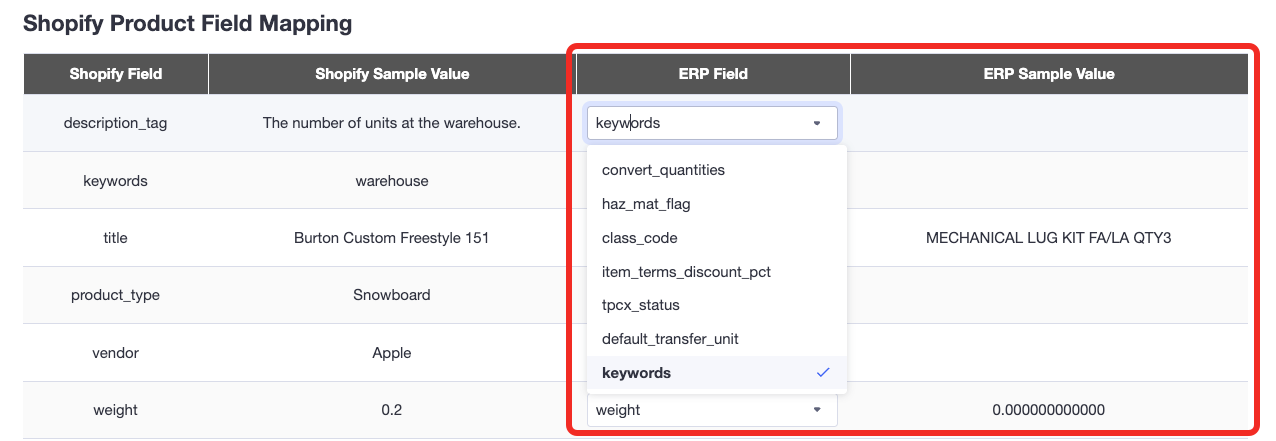Click the ERP Field column header
Image resolution: width=1276 pixels, height=441 pixels.
coord(713,74)
